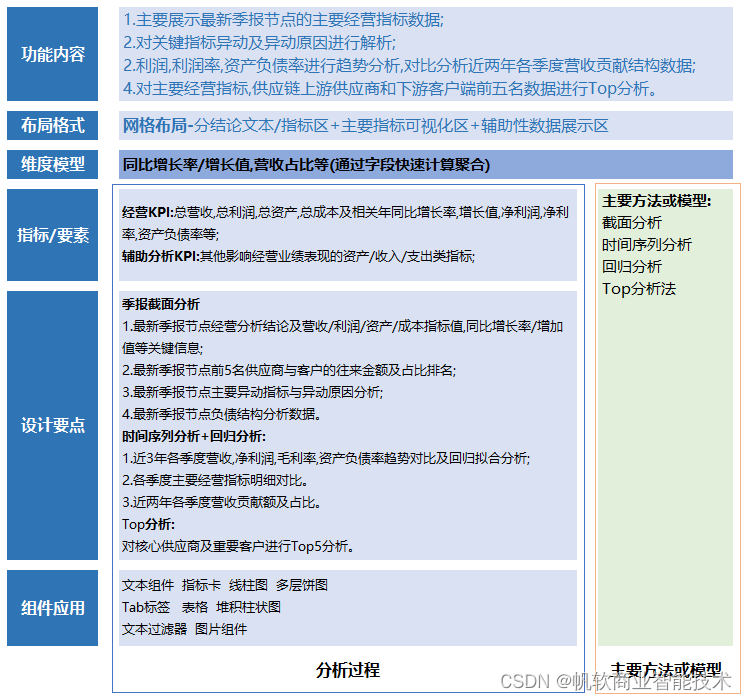
Task: Click line 4.最新季报节点负债结构分析数据
Action: point(222,414)
